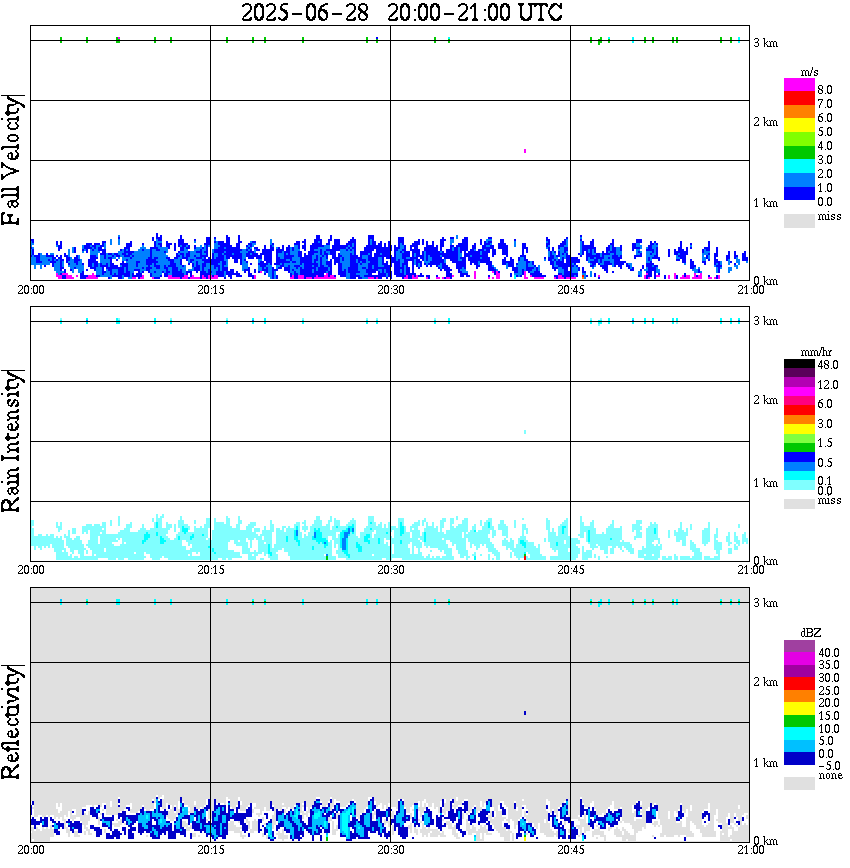Click the top purple swatch in the dBZ legend

click(799, 646)
